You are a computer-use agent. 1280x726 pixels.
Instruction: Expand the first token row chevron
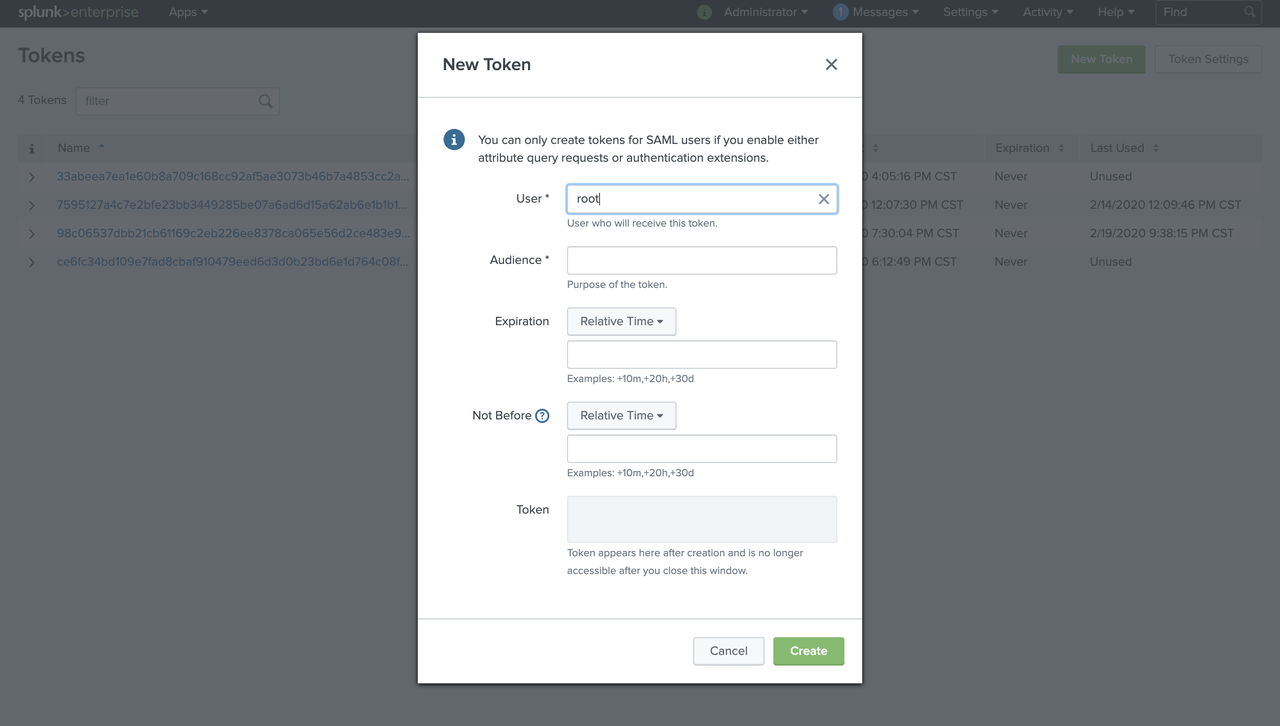click(x=31, y=176)
